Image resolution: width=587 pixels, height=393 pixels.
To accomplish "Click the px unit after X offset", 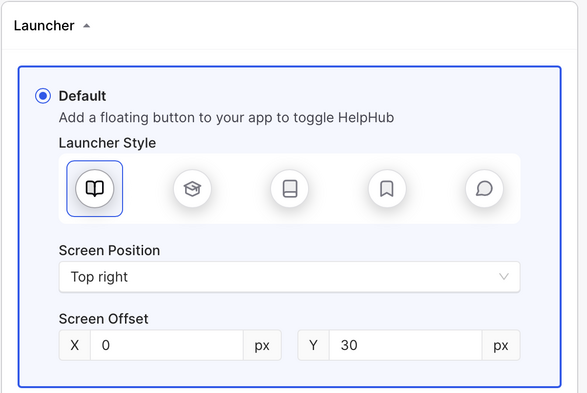I will click(262, 345).
